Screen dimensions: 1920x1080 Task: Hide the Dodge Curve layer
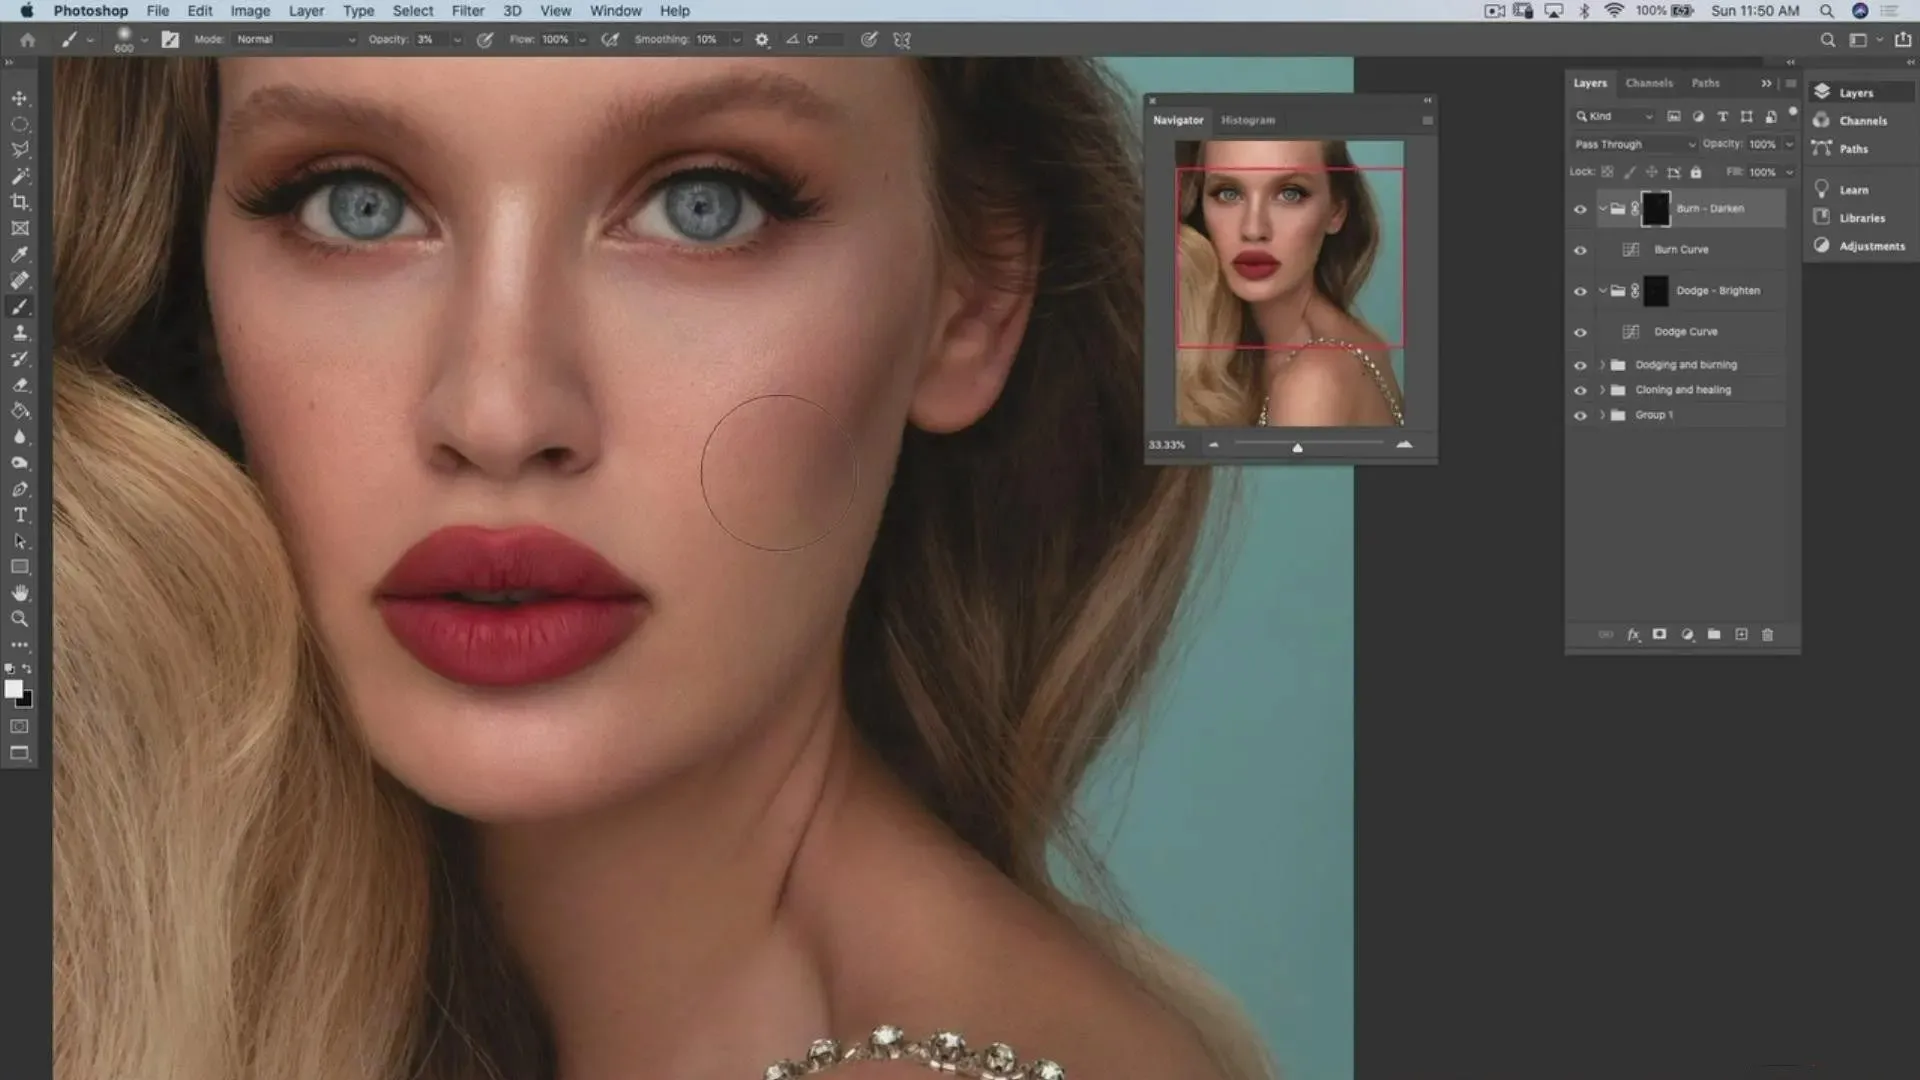[1580, 332]
